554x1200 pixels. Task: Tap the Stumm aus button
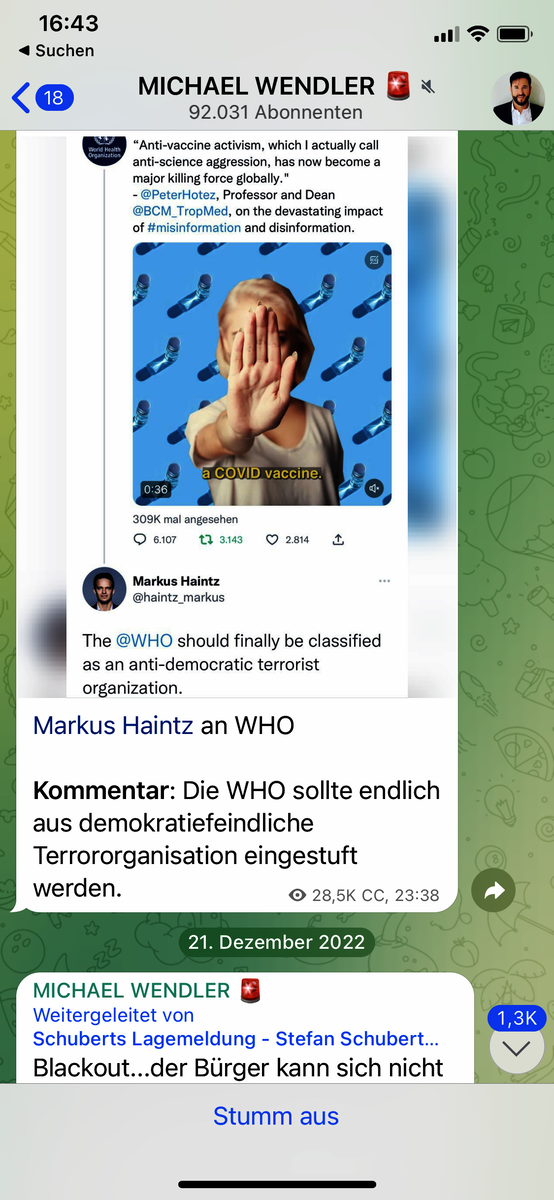pyautogui.click(x=276, y=1116)
